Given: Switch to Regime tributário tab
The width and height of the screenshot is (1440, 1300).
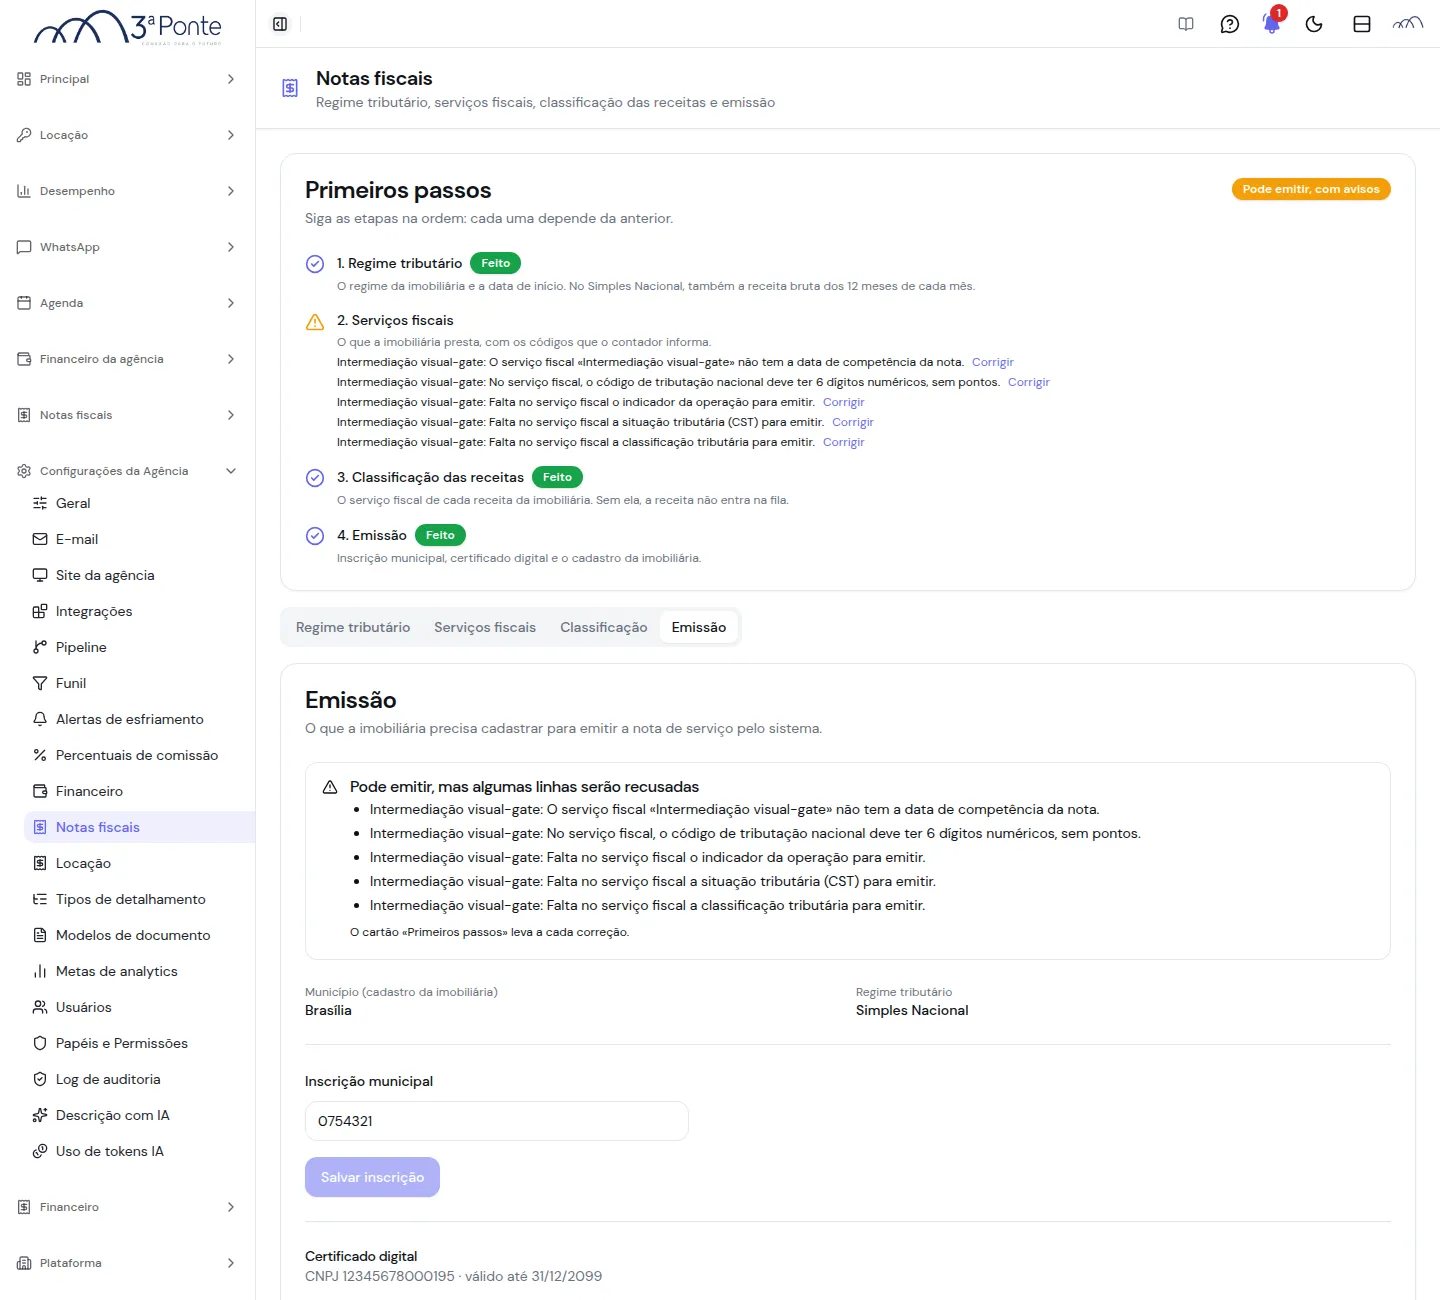Looking at the screenshot, I should (353, 627).
